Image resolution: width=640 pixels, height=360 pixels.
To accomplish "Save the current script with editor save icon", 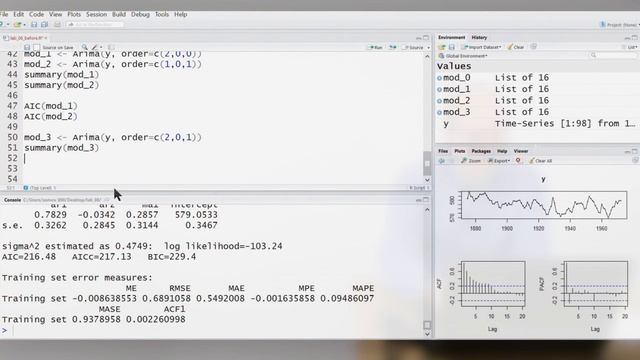I will [27, 47].
